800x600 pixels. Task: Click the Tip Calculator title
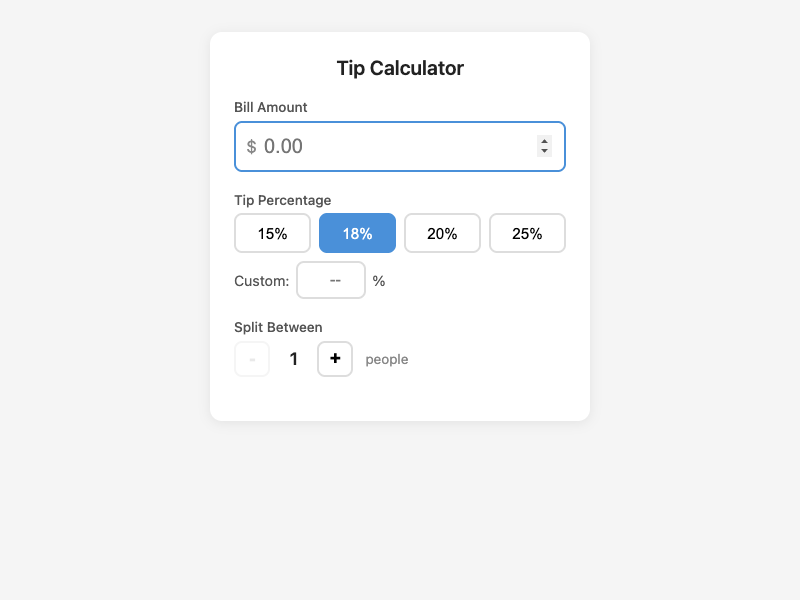pyautogui.click(x=399, y=68)
